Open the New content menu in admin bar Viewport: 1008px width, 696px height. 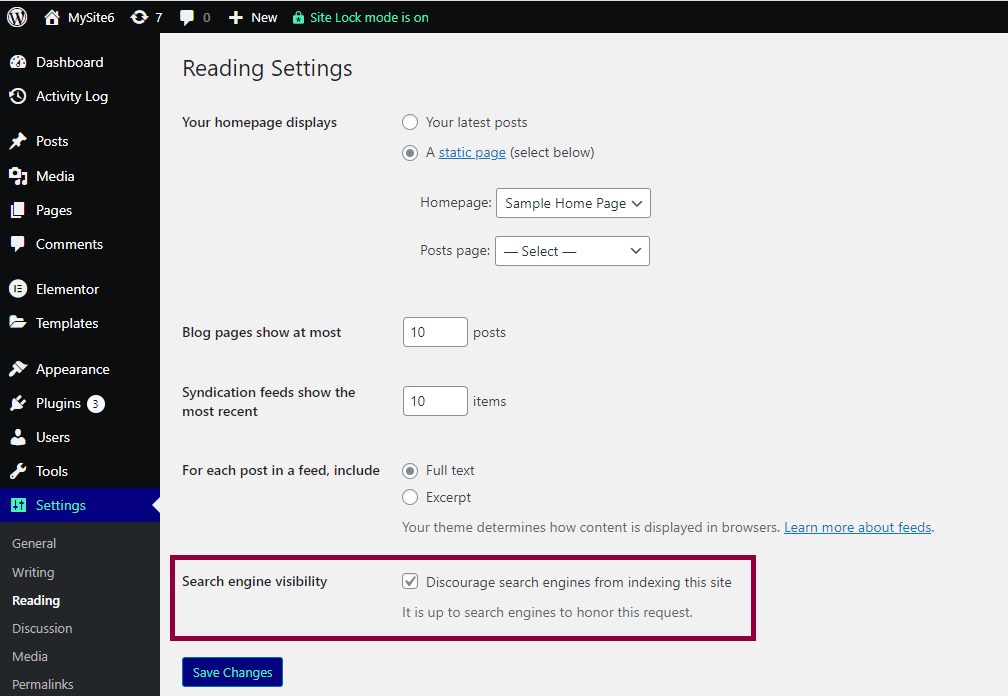point(253,17)
